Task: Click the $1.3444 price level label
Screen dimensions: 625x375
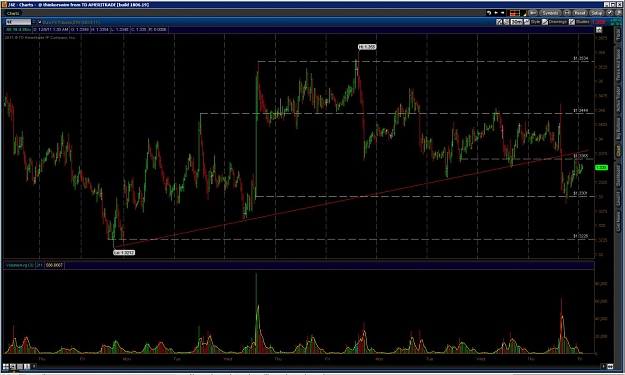Action: 581,110
